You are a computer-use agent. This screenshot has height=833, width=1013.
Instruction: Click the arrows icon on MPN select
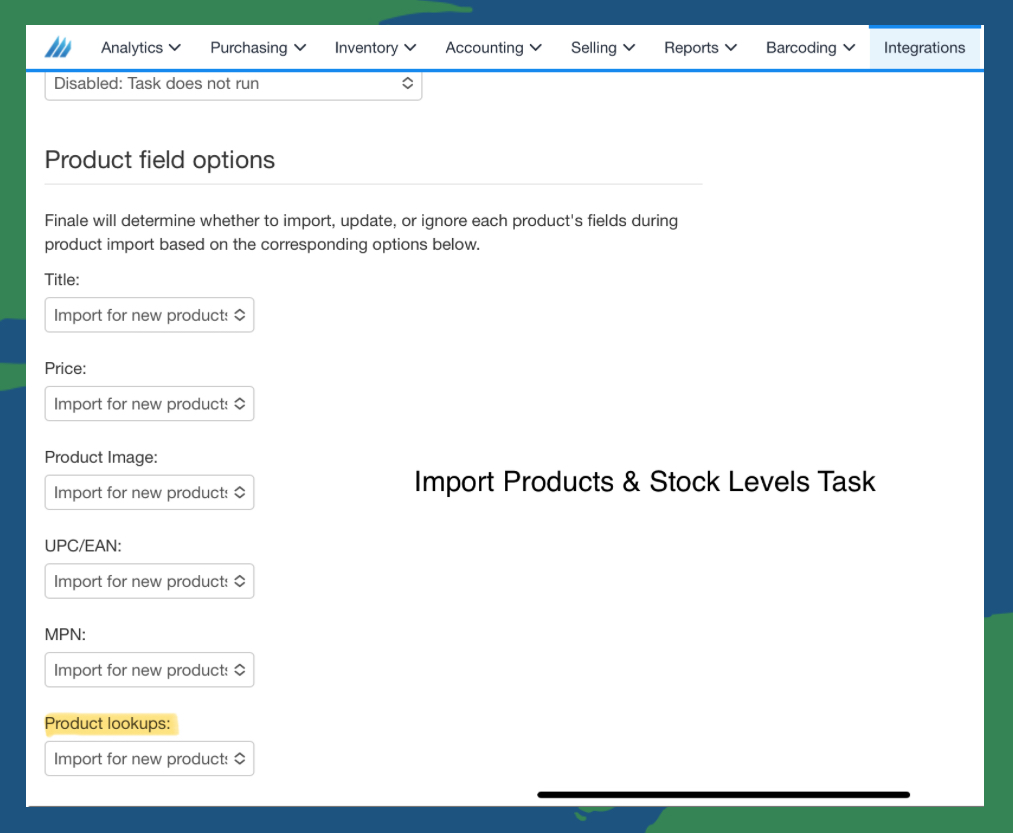point(240,670)
